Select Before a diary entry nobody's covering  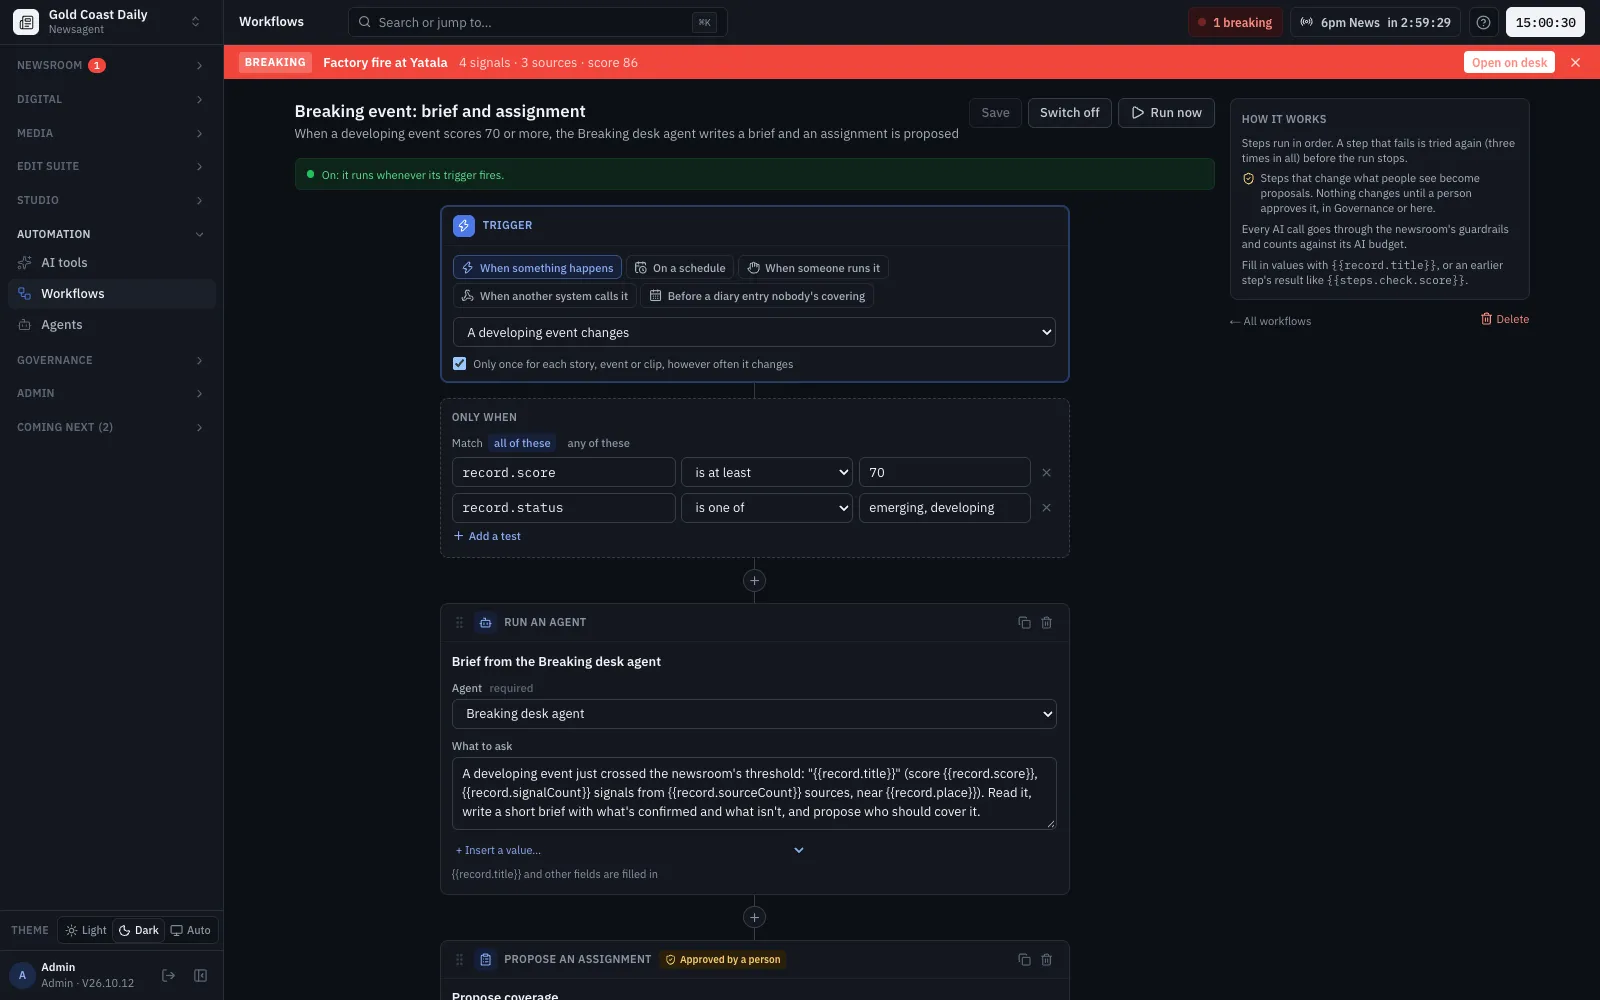click(x=757, y=296)
